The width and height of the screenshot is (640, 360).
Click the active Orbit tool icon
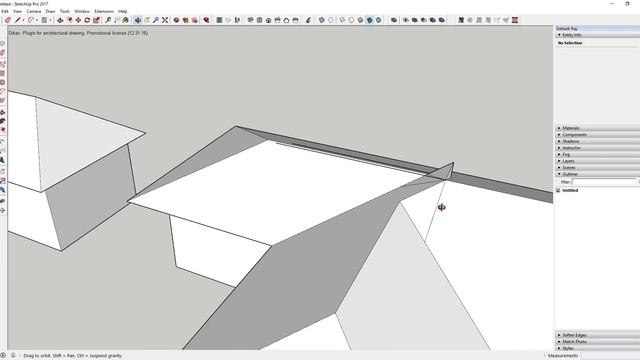click(x=138, y=20)
